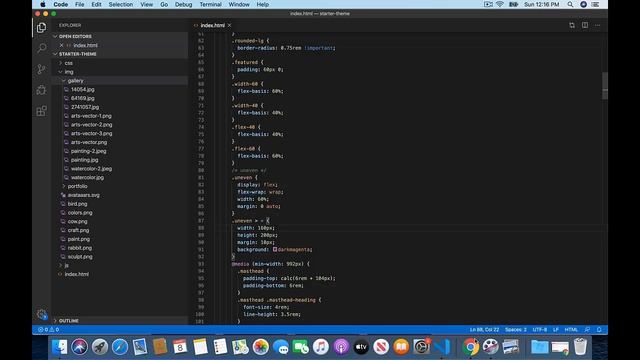Open the Go menu

[164, 4]
